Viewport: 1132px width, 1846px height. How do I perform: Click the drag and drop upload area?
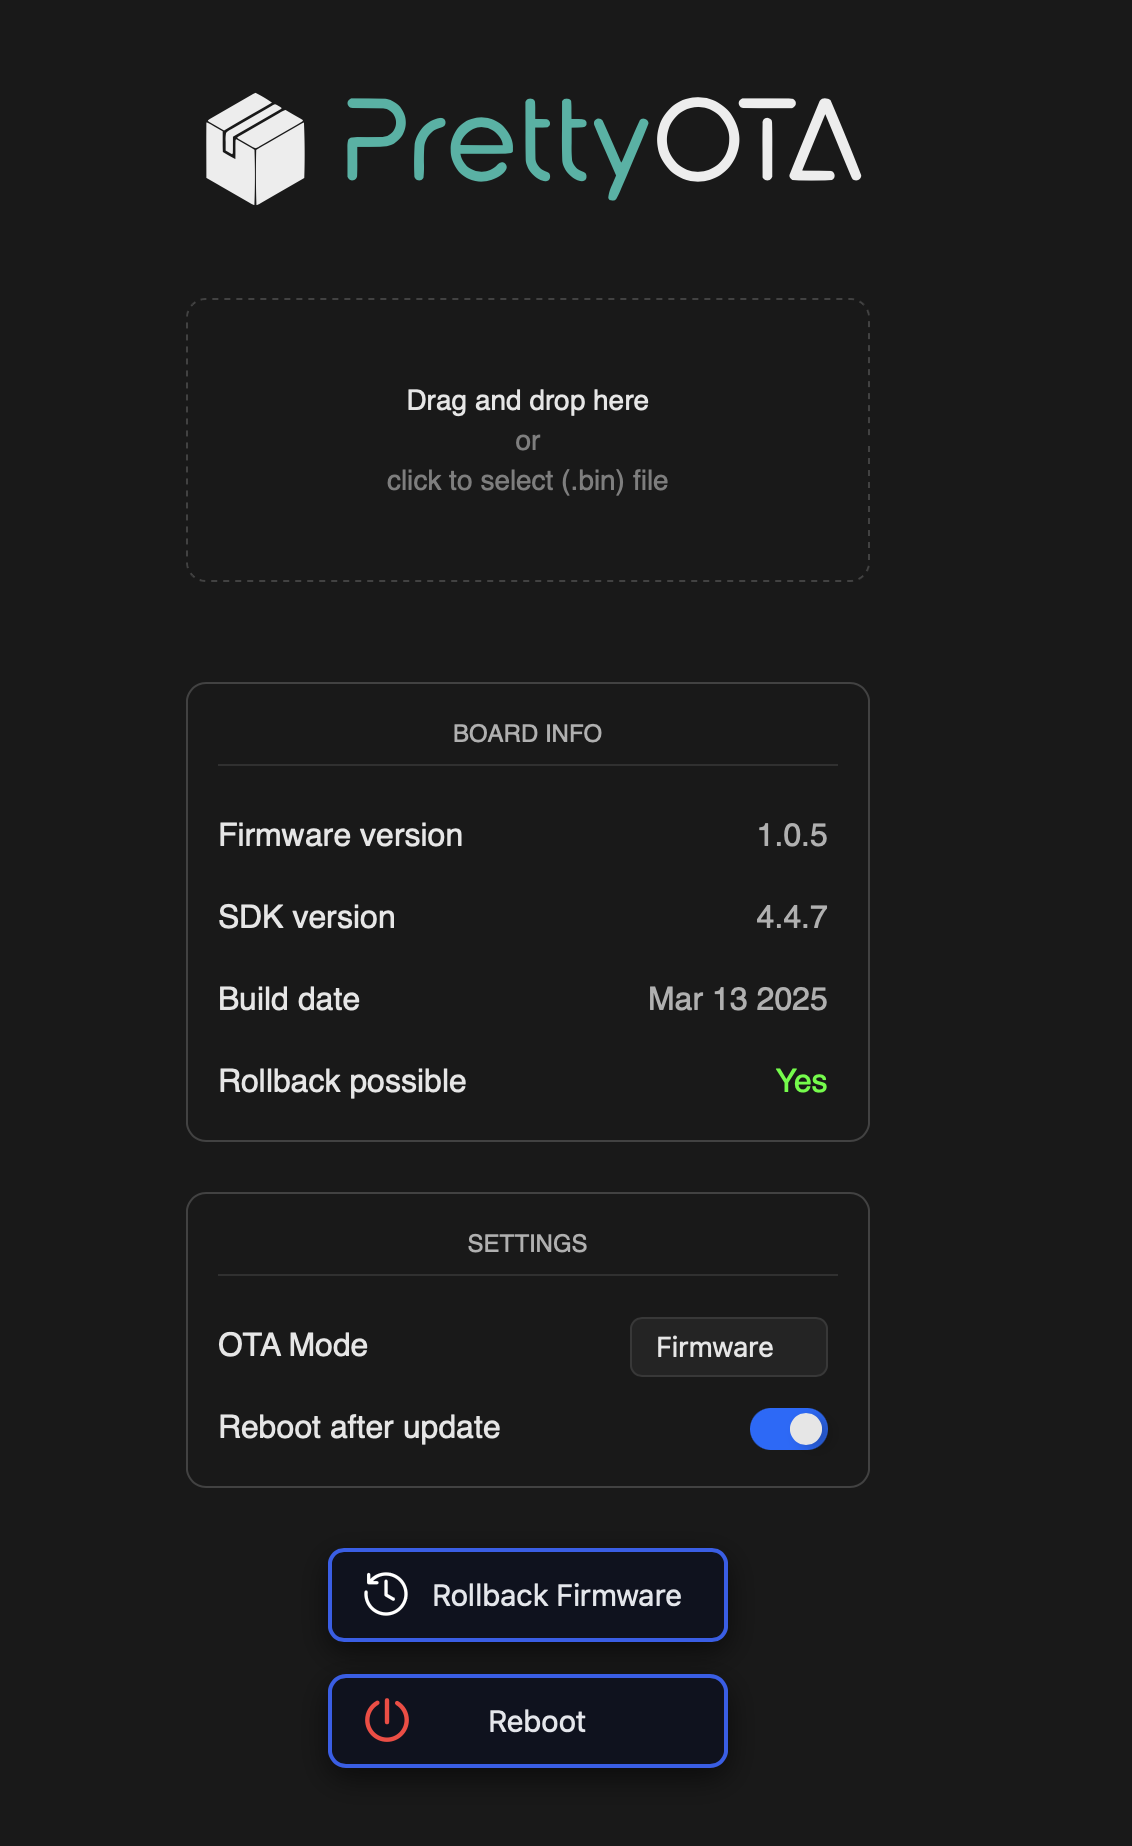tap(528, 440)
